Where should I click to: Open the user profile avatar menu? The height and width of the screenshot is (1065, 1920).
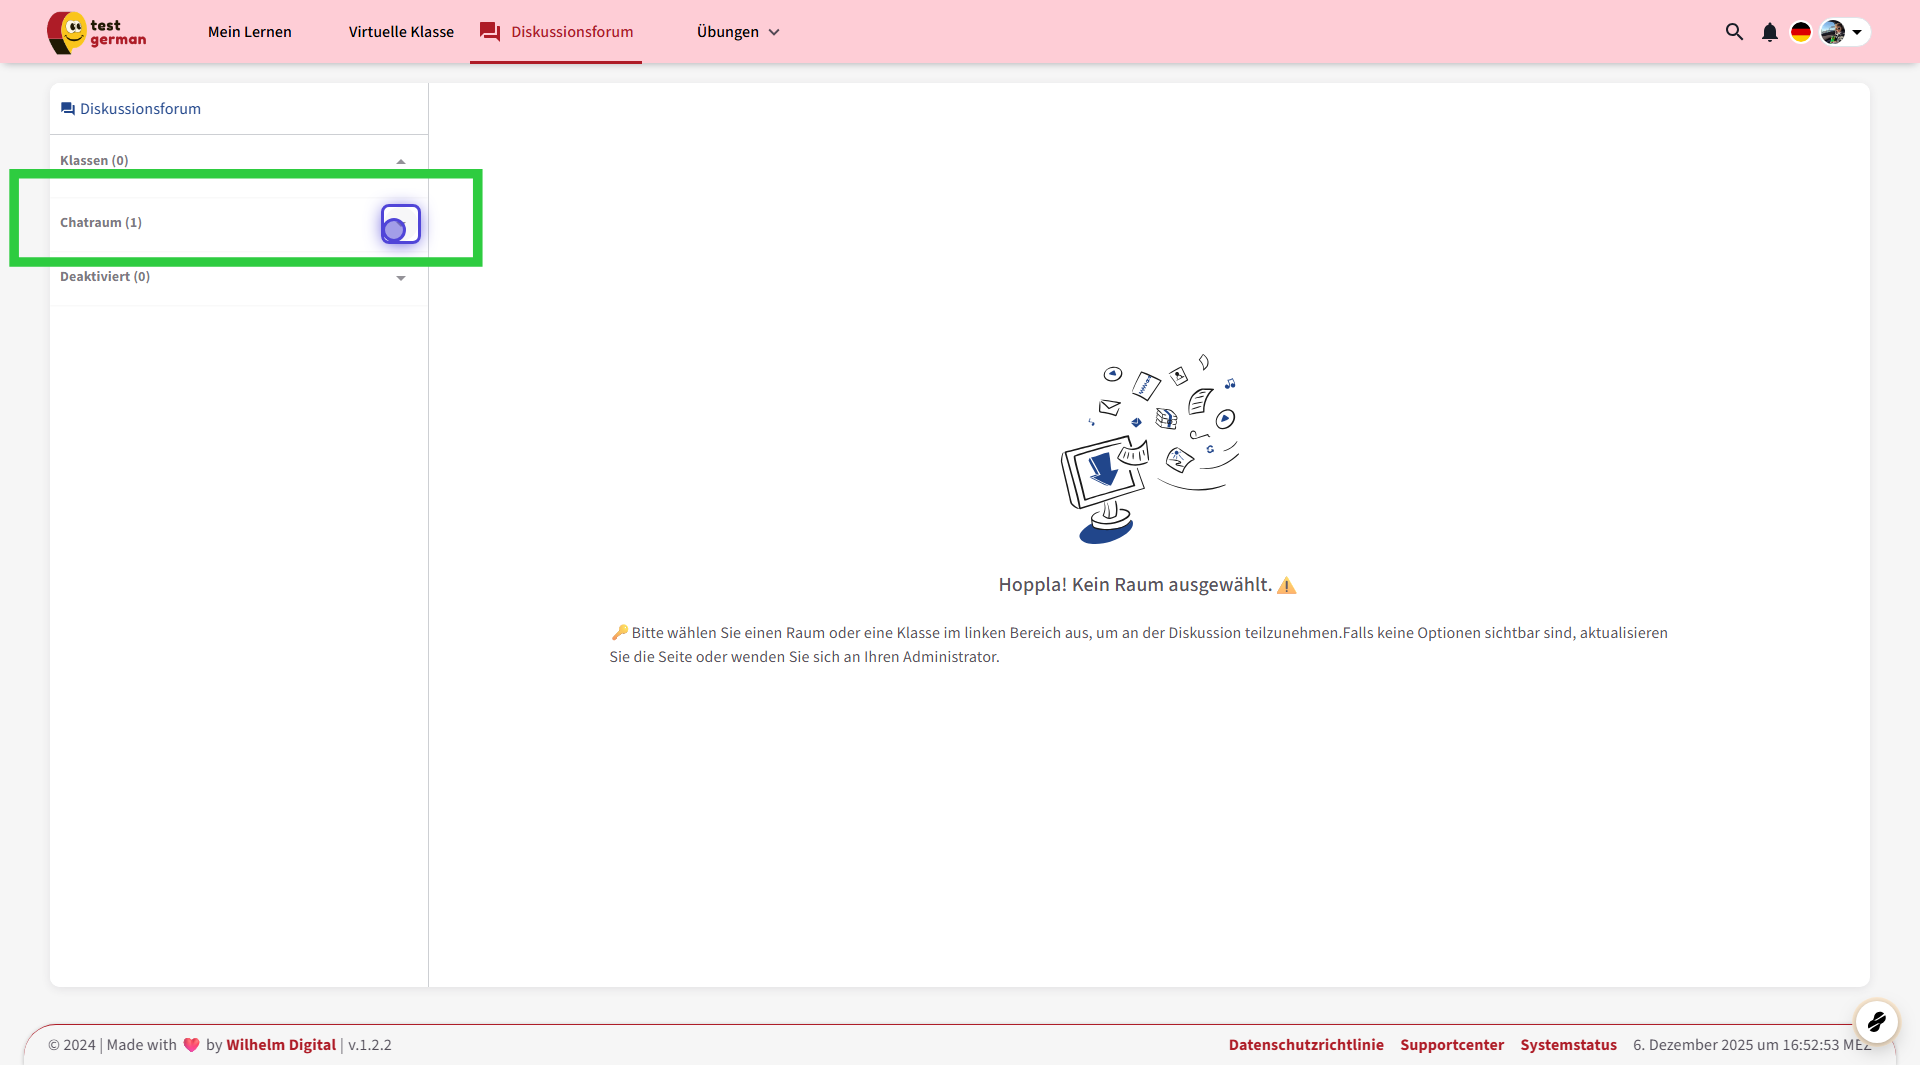[x=1842, y=32]
